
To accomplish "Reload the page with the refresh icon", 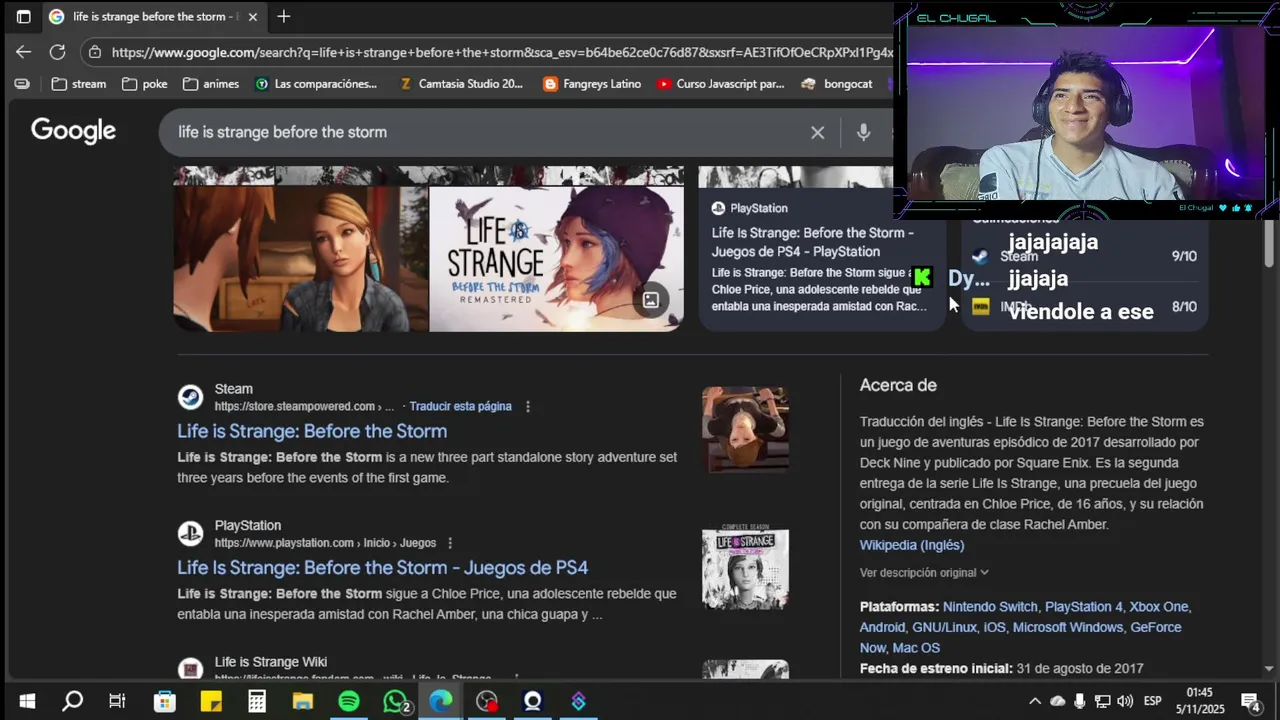I will [x=58, y=52].
